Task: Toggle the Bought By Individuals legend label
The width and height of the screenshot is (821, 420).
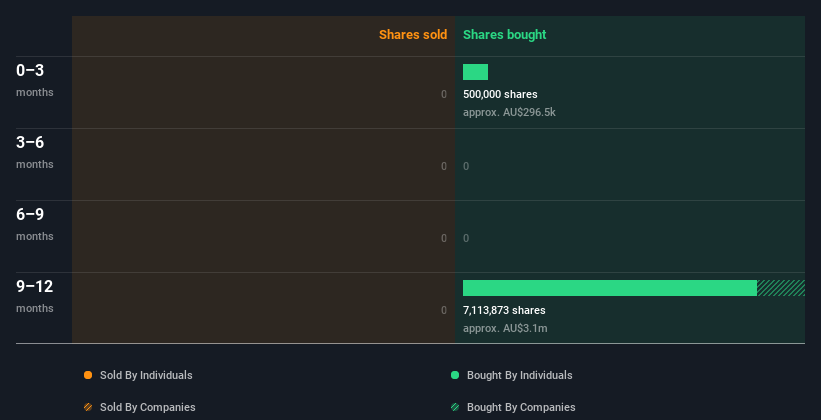Action: coord(519,375)
